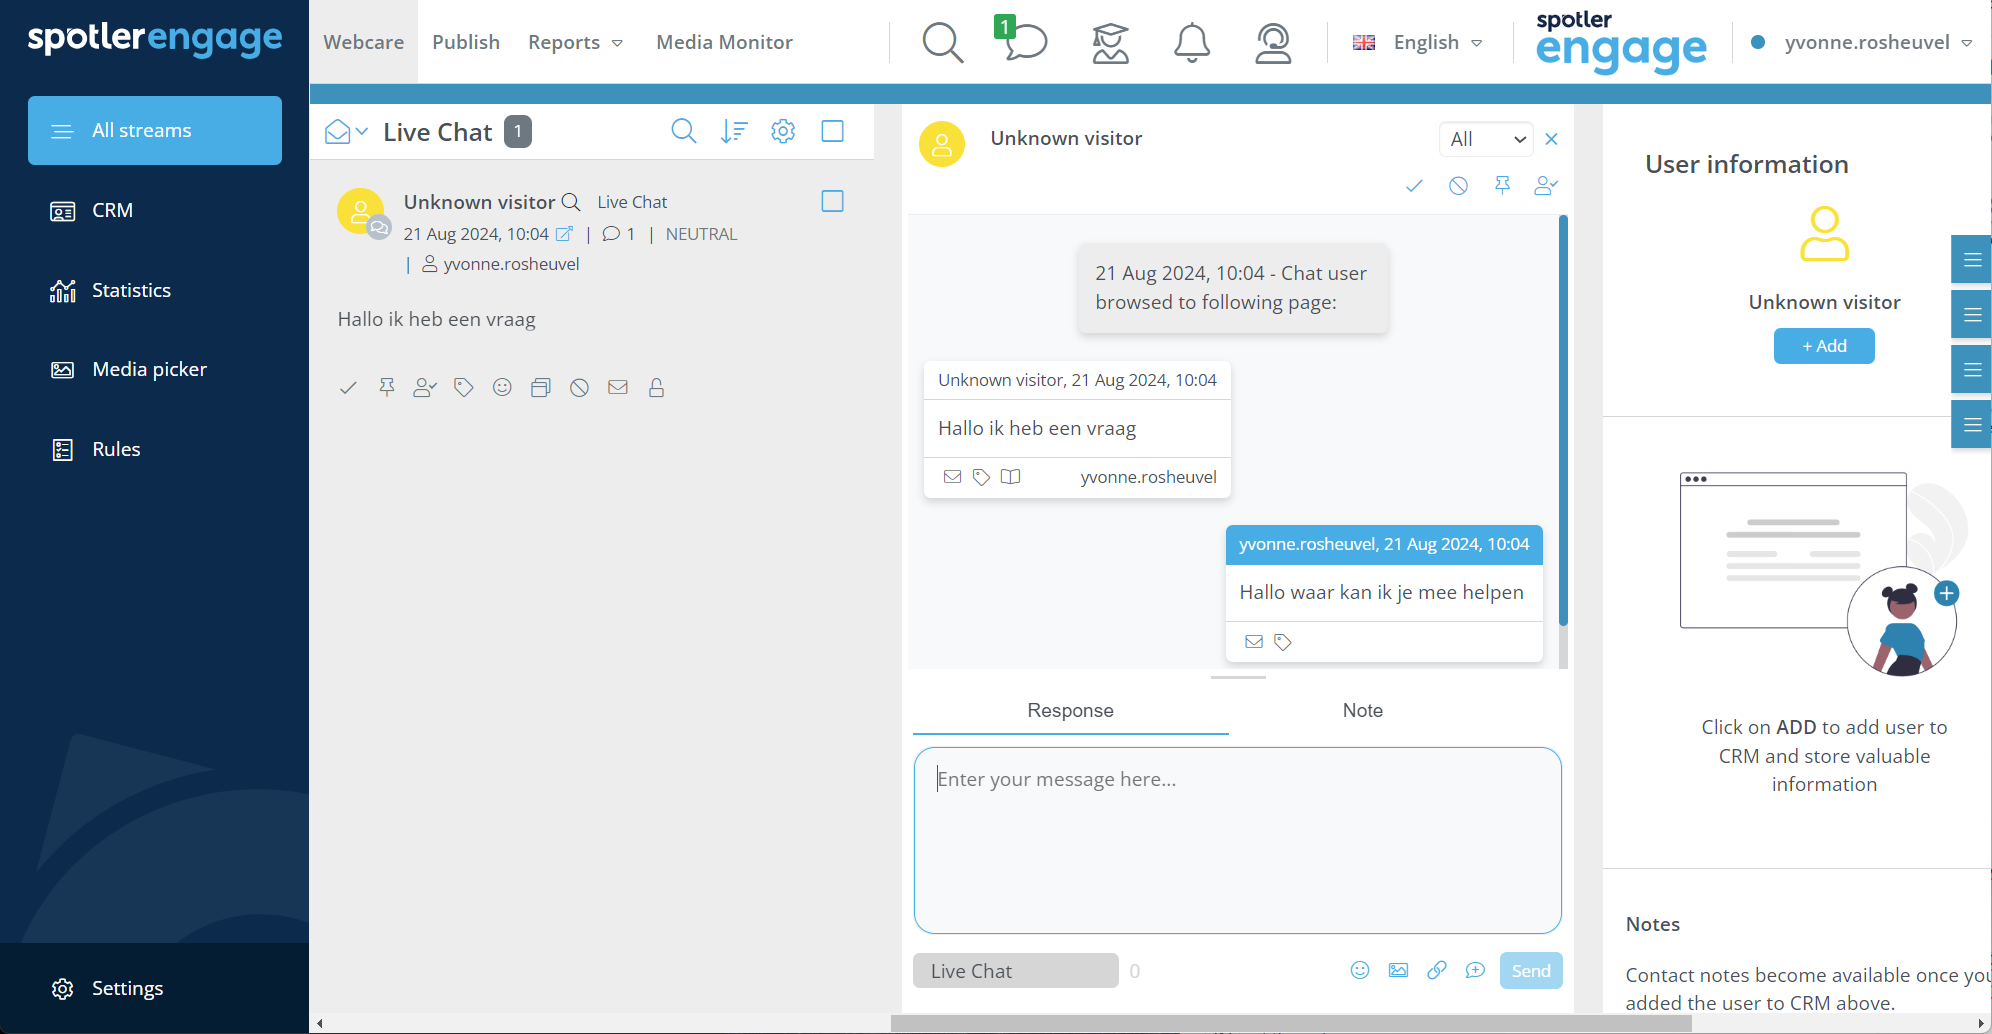
Task: Block visitor icon in chat header
Action: [x=1458, y=186]
